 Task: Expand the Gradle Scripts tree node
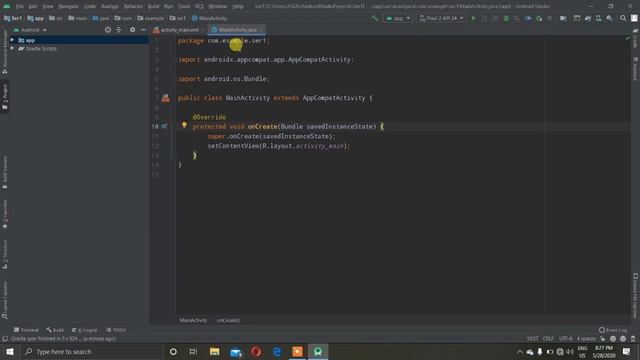click(12, 49)
